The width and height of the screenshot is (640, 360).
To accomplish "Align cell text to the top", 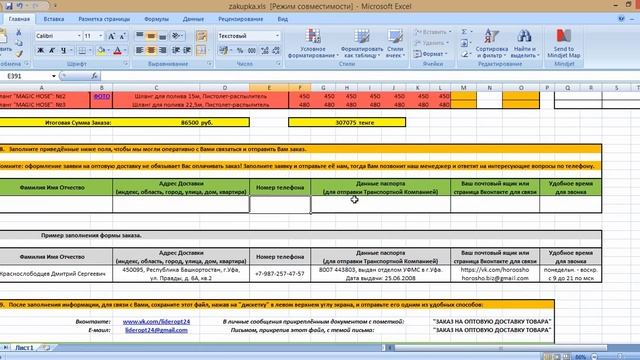I will coord(139,36).
